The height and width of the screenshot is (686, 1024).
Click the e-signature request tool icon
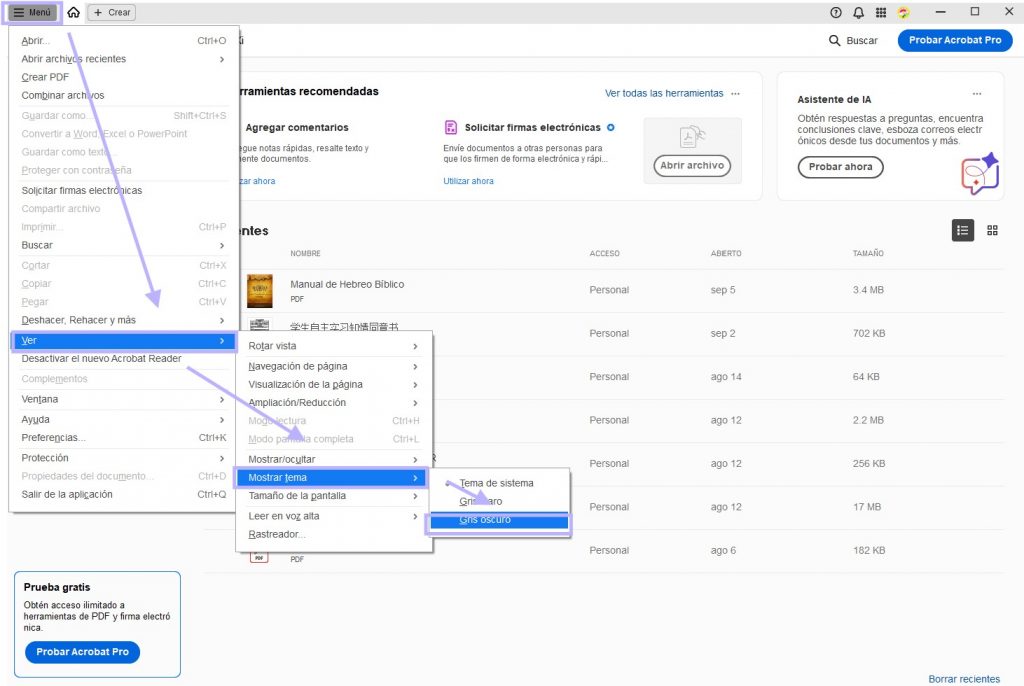(x=450, y=127)
